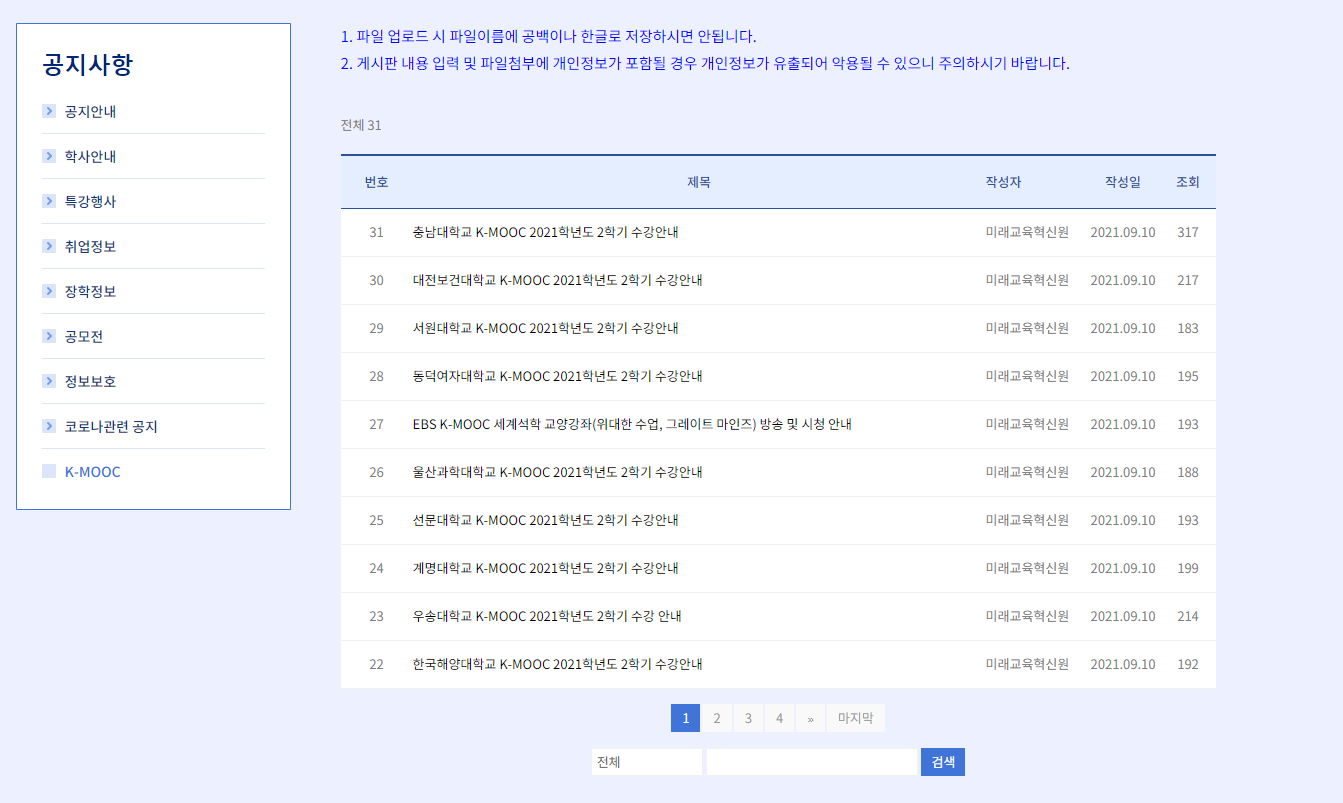Image resolution: width=1343 pixels, height=803 pixels.
Task: Open the 공지안내 sidebar menu
Action: tap(90, 111)
